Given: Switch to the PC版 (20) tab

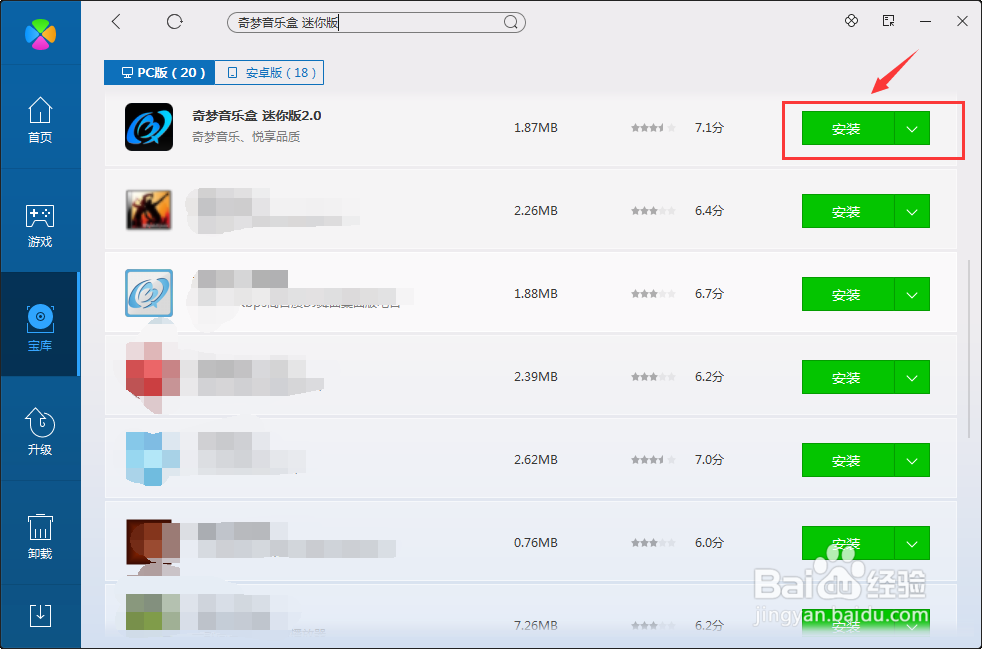Looking at the screenshot, I should click(x=160, y=73).
